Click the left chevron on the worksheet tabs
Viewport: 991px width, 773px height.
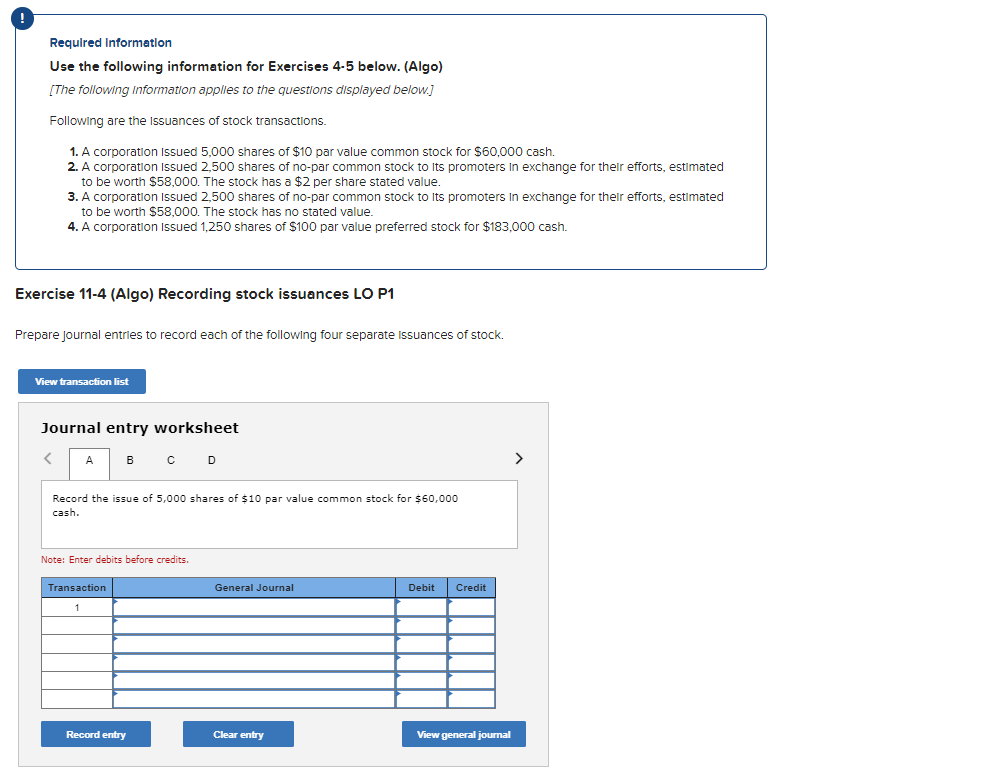(x=47, y=458)
